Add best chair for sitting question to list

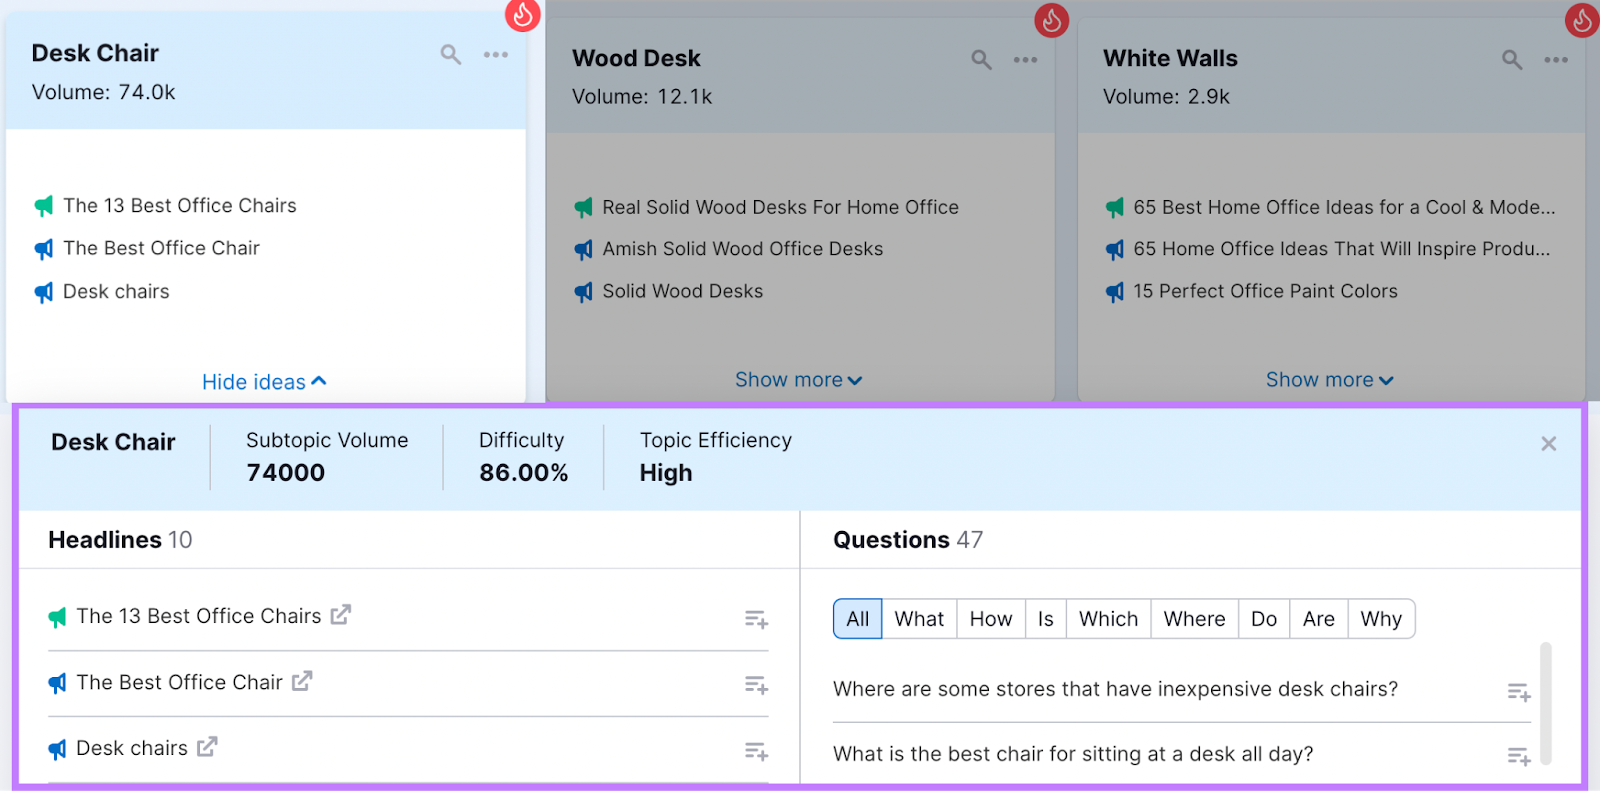click(1519, 757)
